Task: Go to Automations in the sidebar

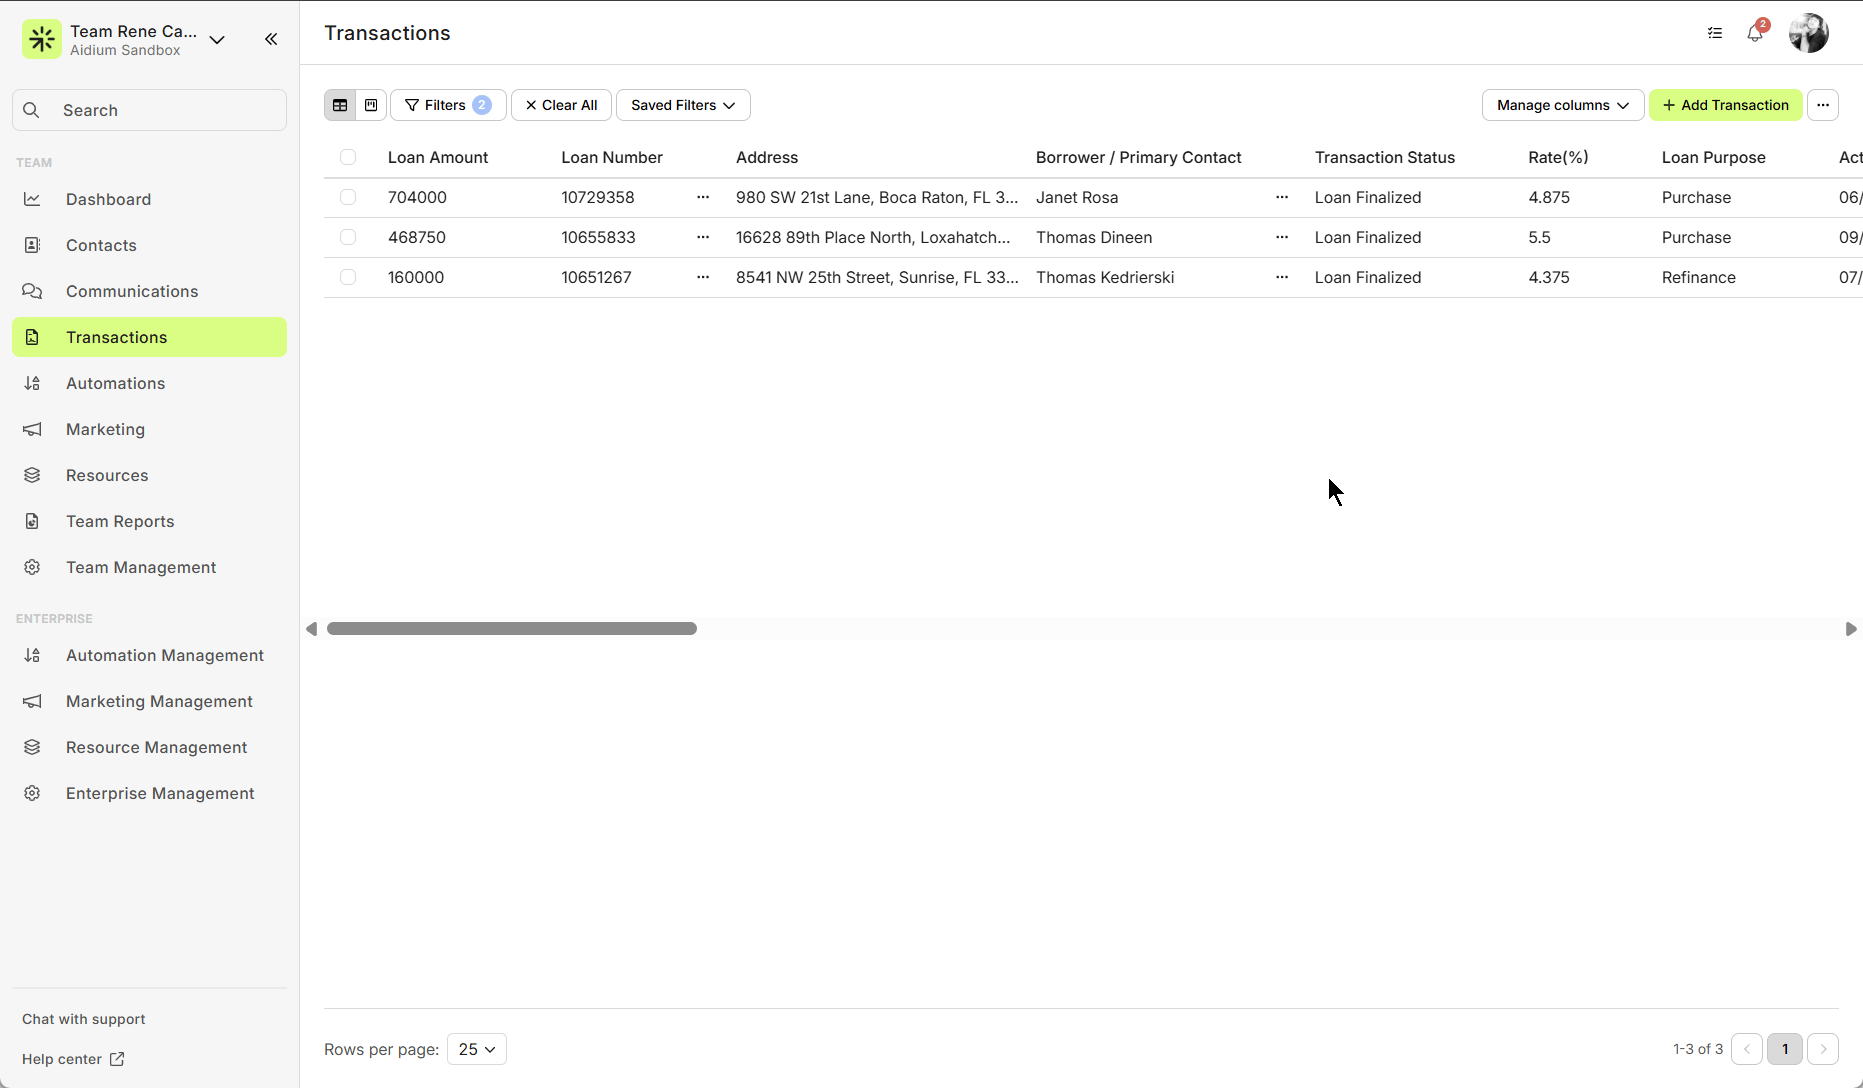Action: pyautogui.click(x=115, y=383)
